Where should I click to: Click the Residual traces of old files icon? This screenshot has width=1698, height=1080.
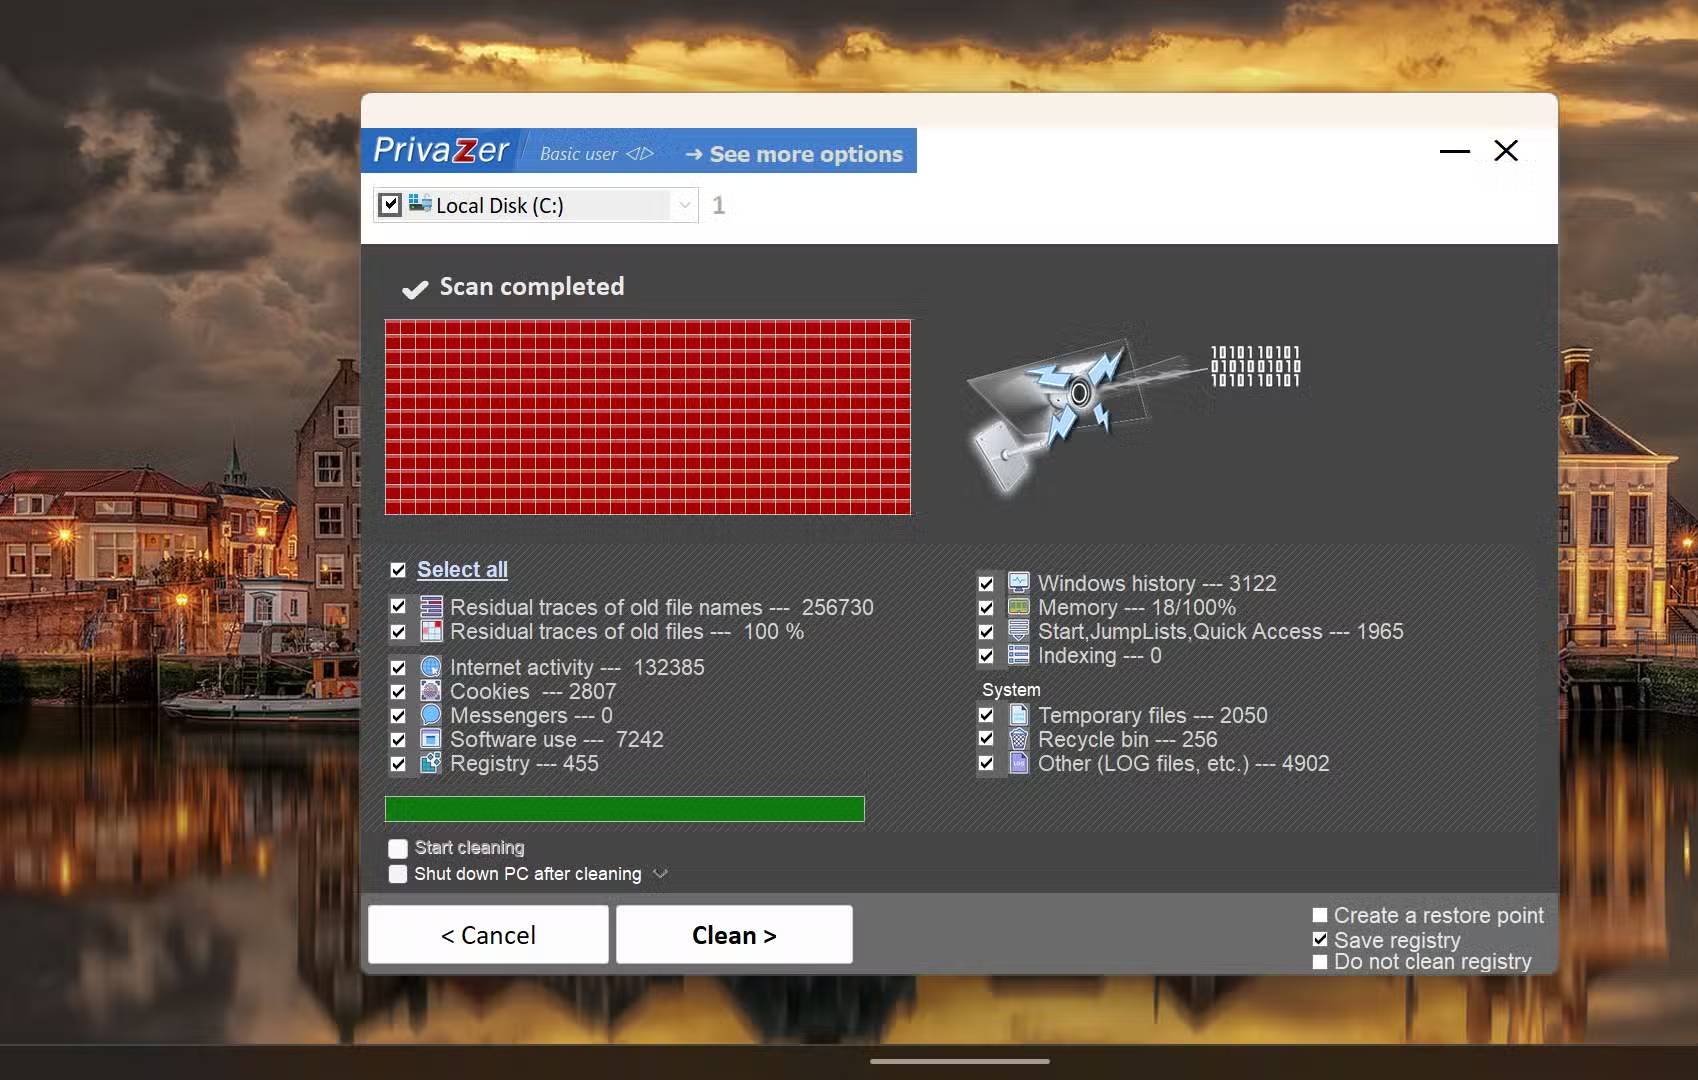tap(431, 631)
